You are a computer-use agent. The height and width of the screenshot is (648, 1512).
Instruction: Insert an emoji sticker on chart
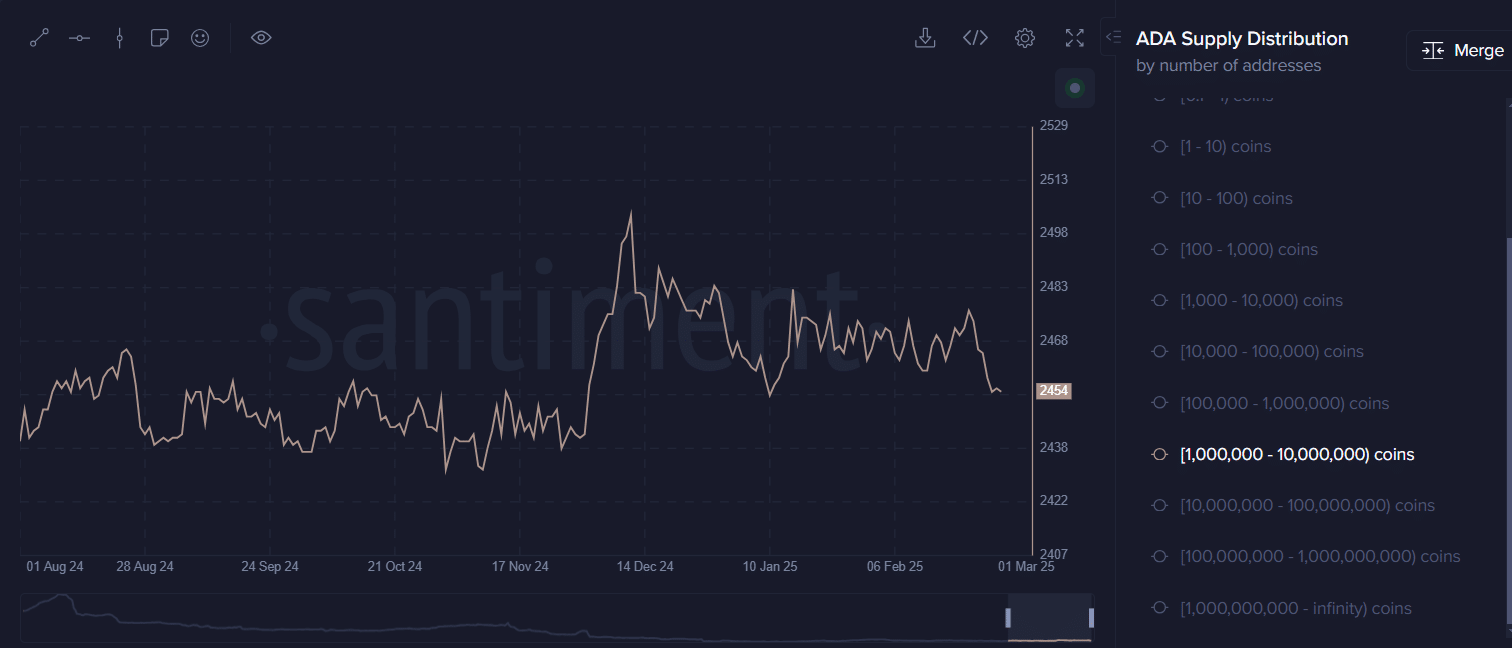pyautogui.click(x=200, y=38)
